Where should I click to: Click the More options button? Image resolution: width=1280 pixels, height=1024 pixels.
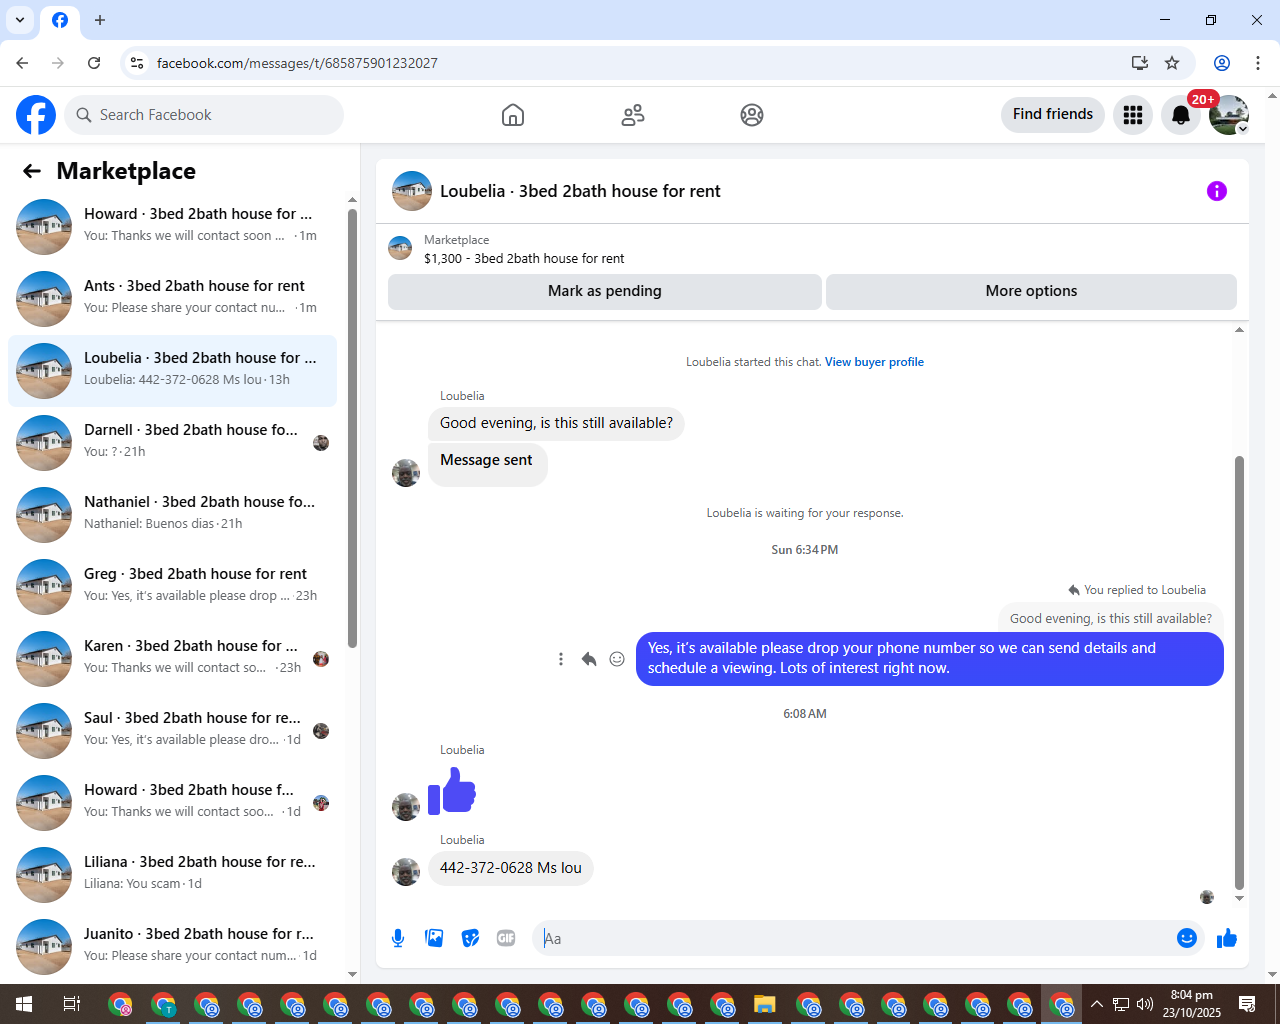(x=1031, y=291)
